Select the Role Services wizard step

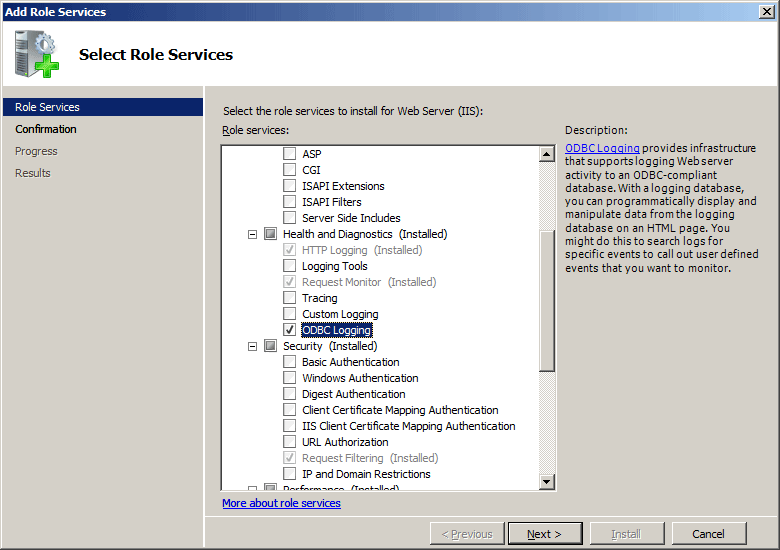click(103, 107)
